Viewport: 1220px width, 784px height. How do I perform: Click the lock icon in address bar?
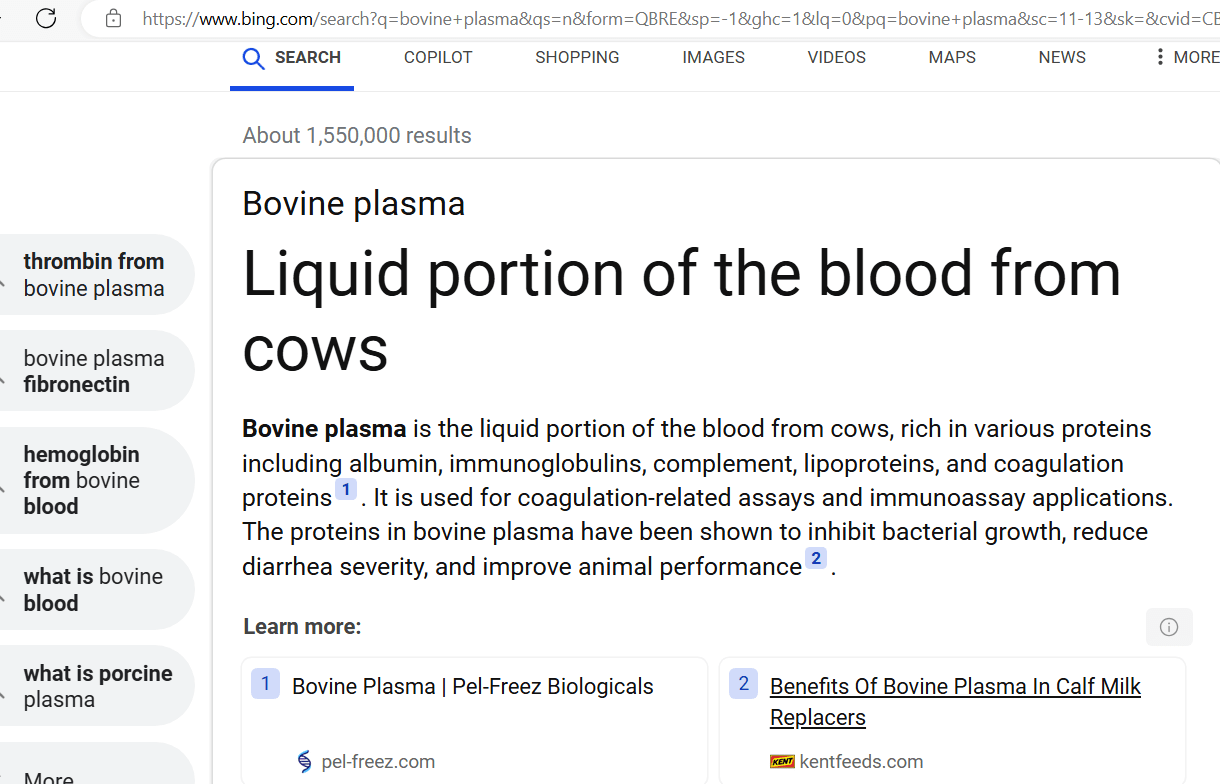[x=113, y=18]
